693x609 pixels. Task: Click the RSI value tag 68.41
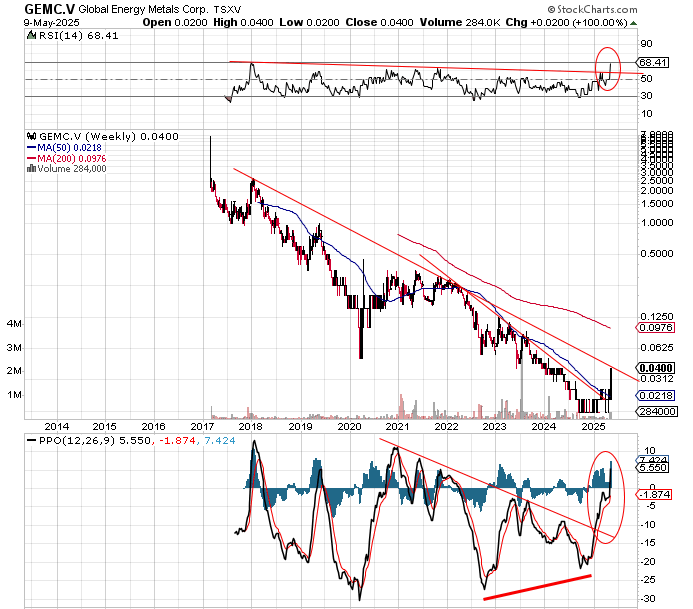coord(652,63)
